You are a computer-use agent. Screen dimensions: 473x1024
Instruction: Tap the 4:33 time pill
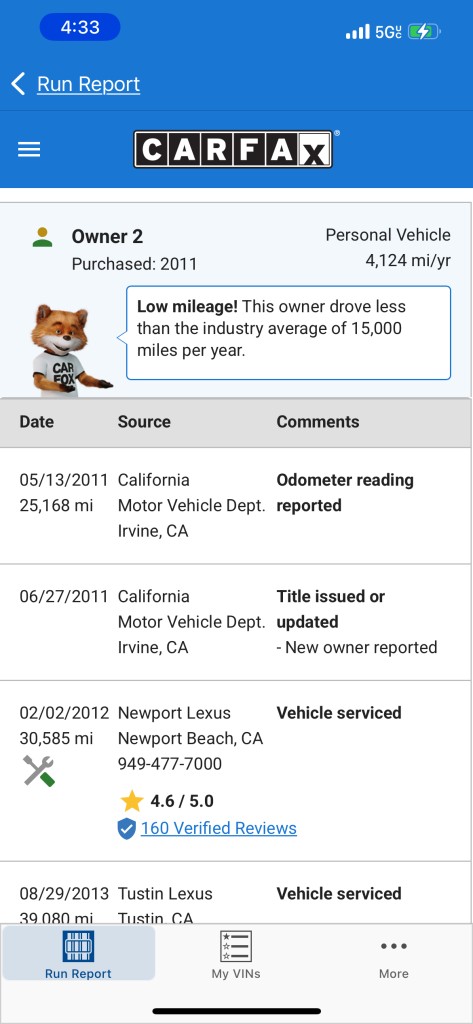[x=80, y=27]
